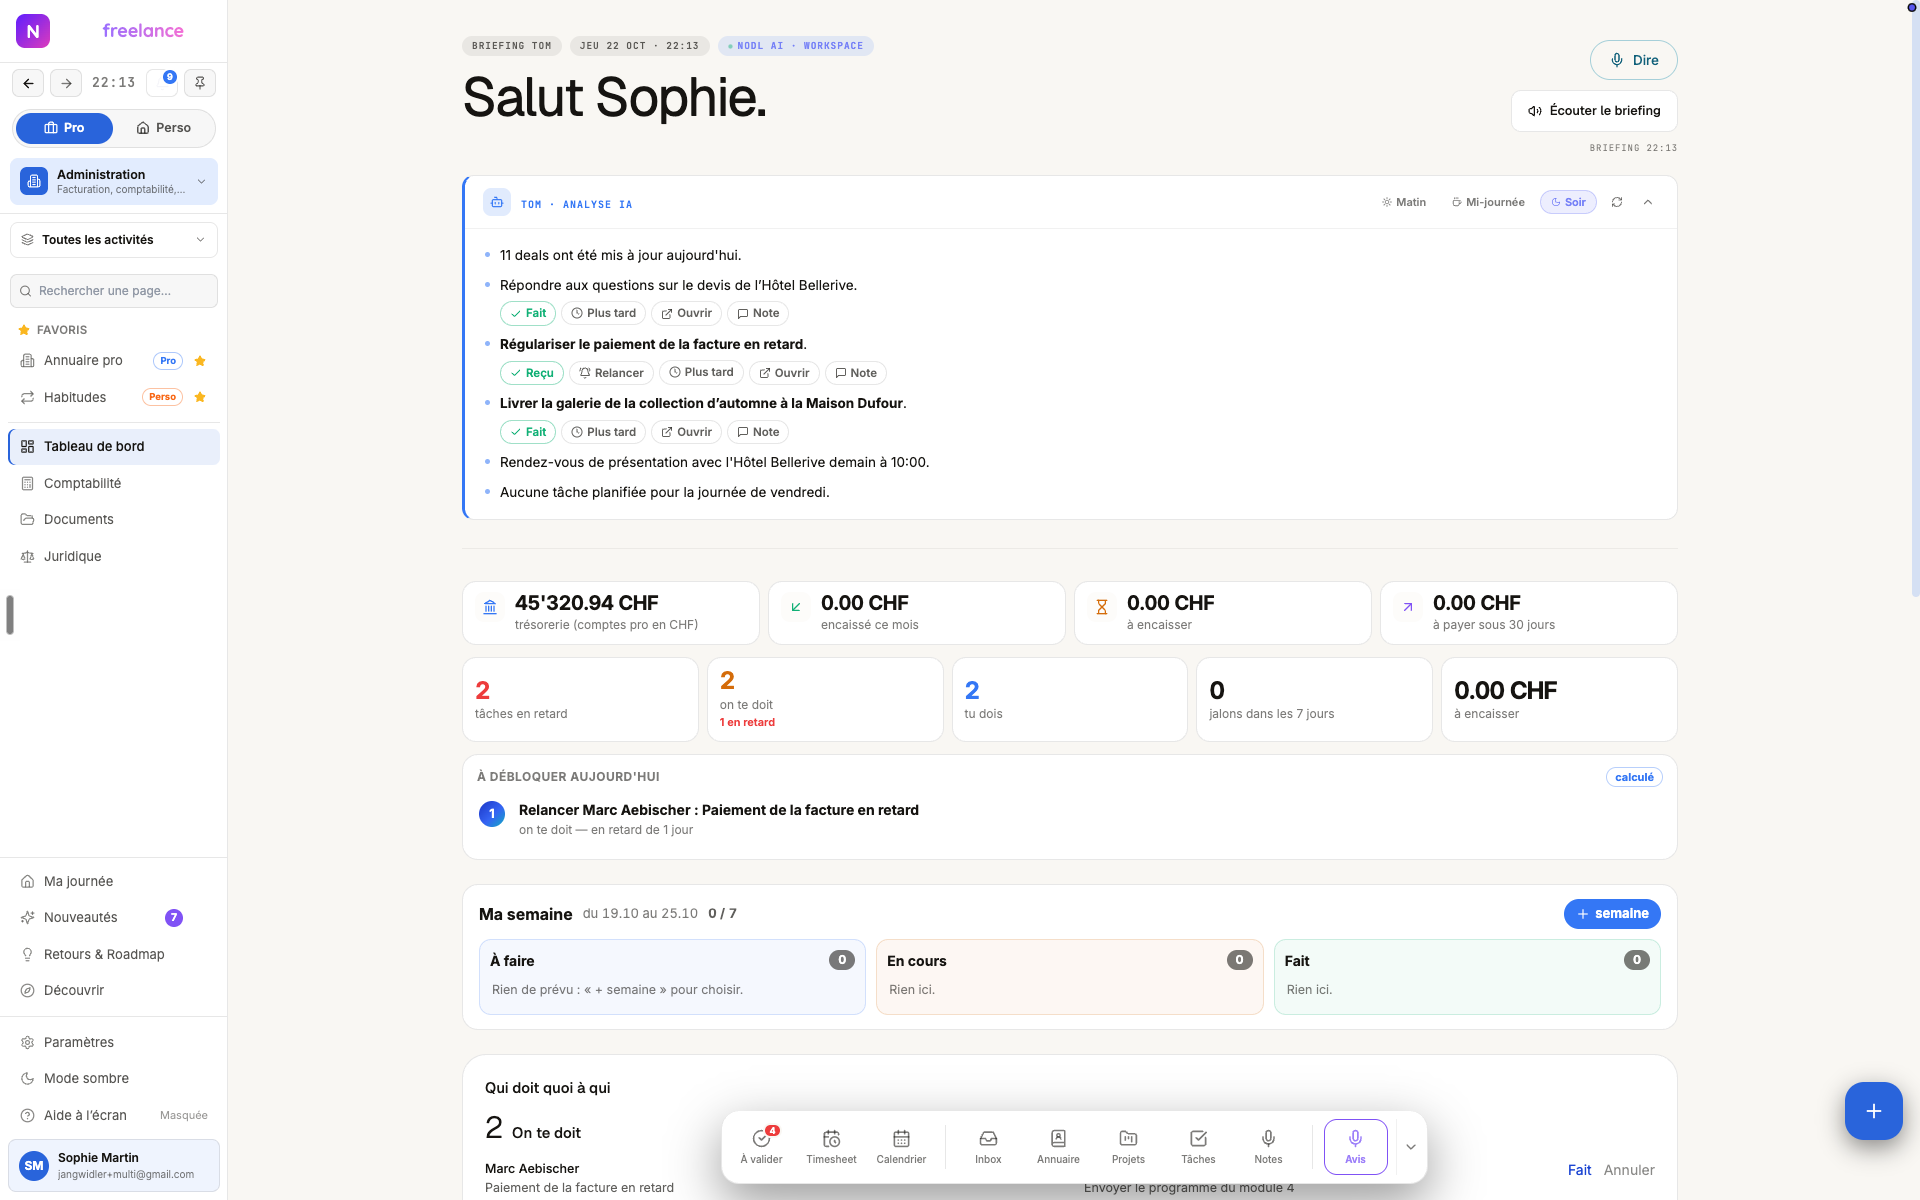Expand the Administration workspace dropdown
Image resolution: width=1920 pixels, height=1200 pixels.
[114, 182]
